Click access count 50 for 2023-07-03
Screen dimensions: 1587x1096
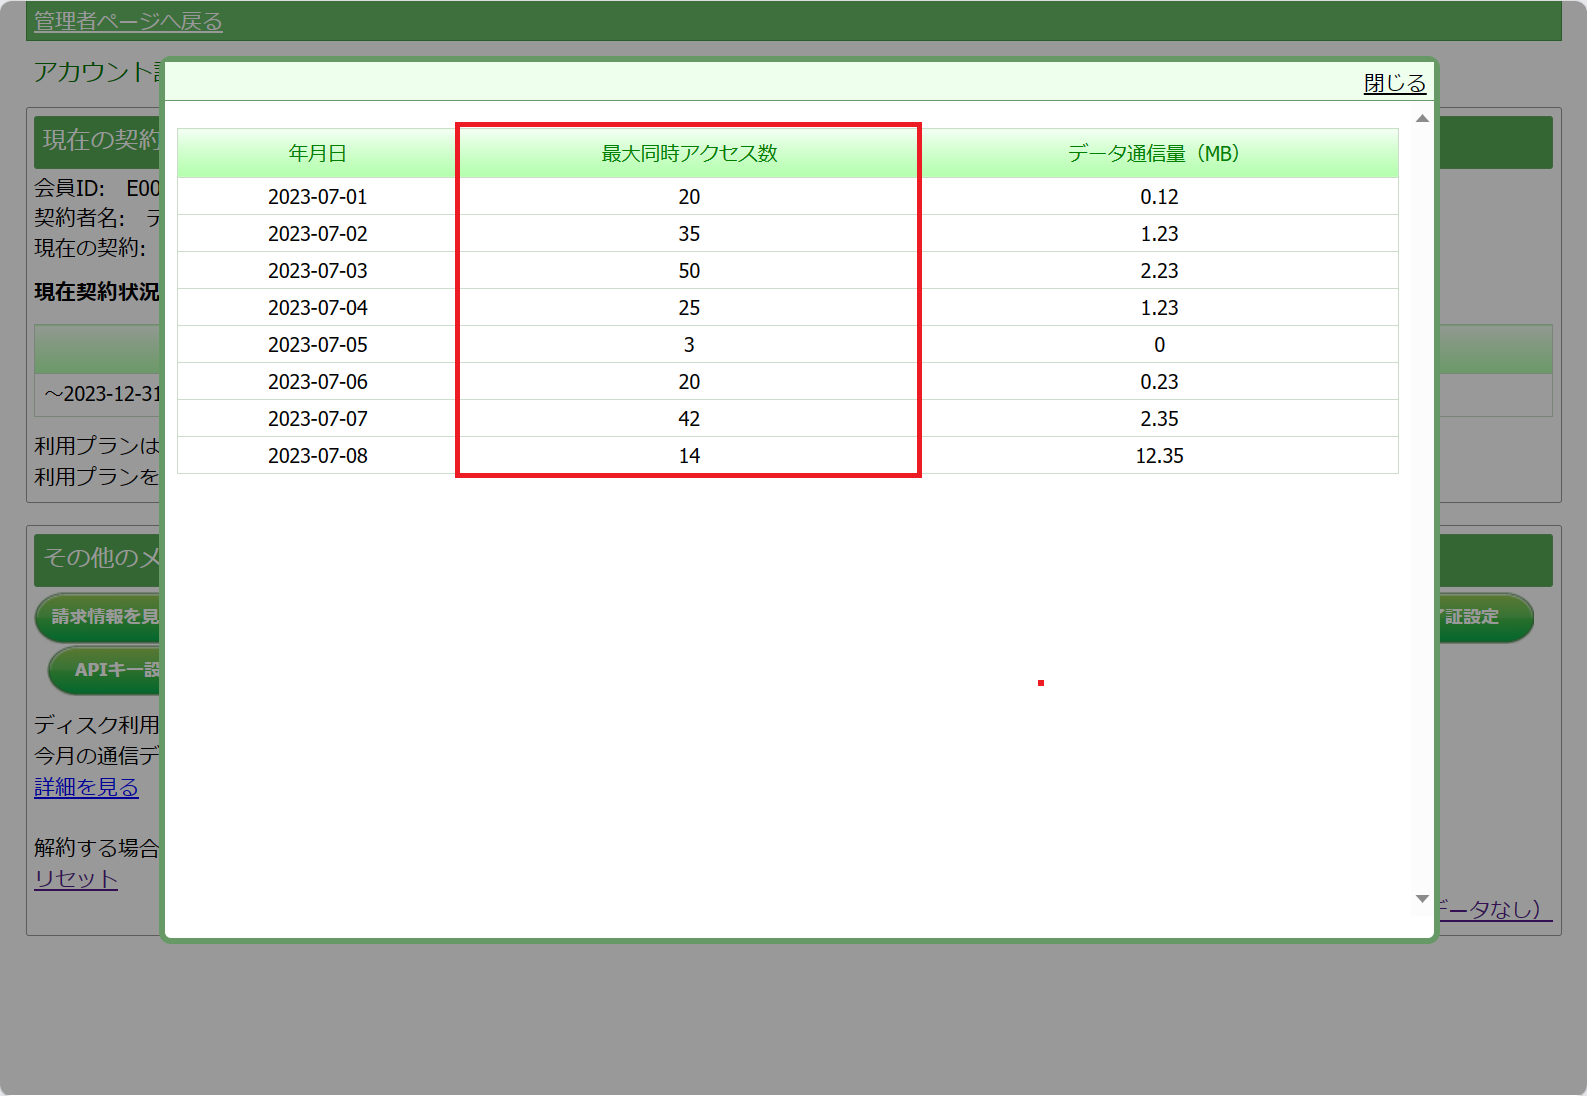(689, 271)
